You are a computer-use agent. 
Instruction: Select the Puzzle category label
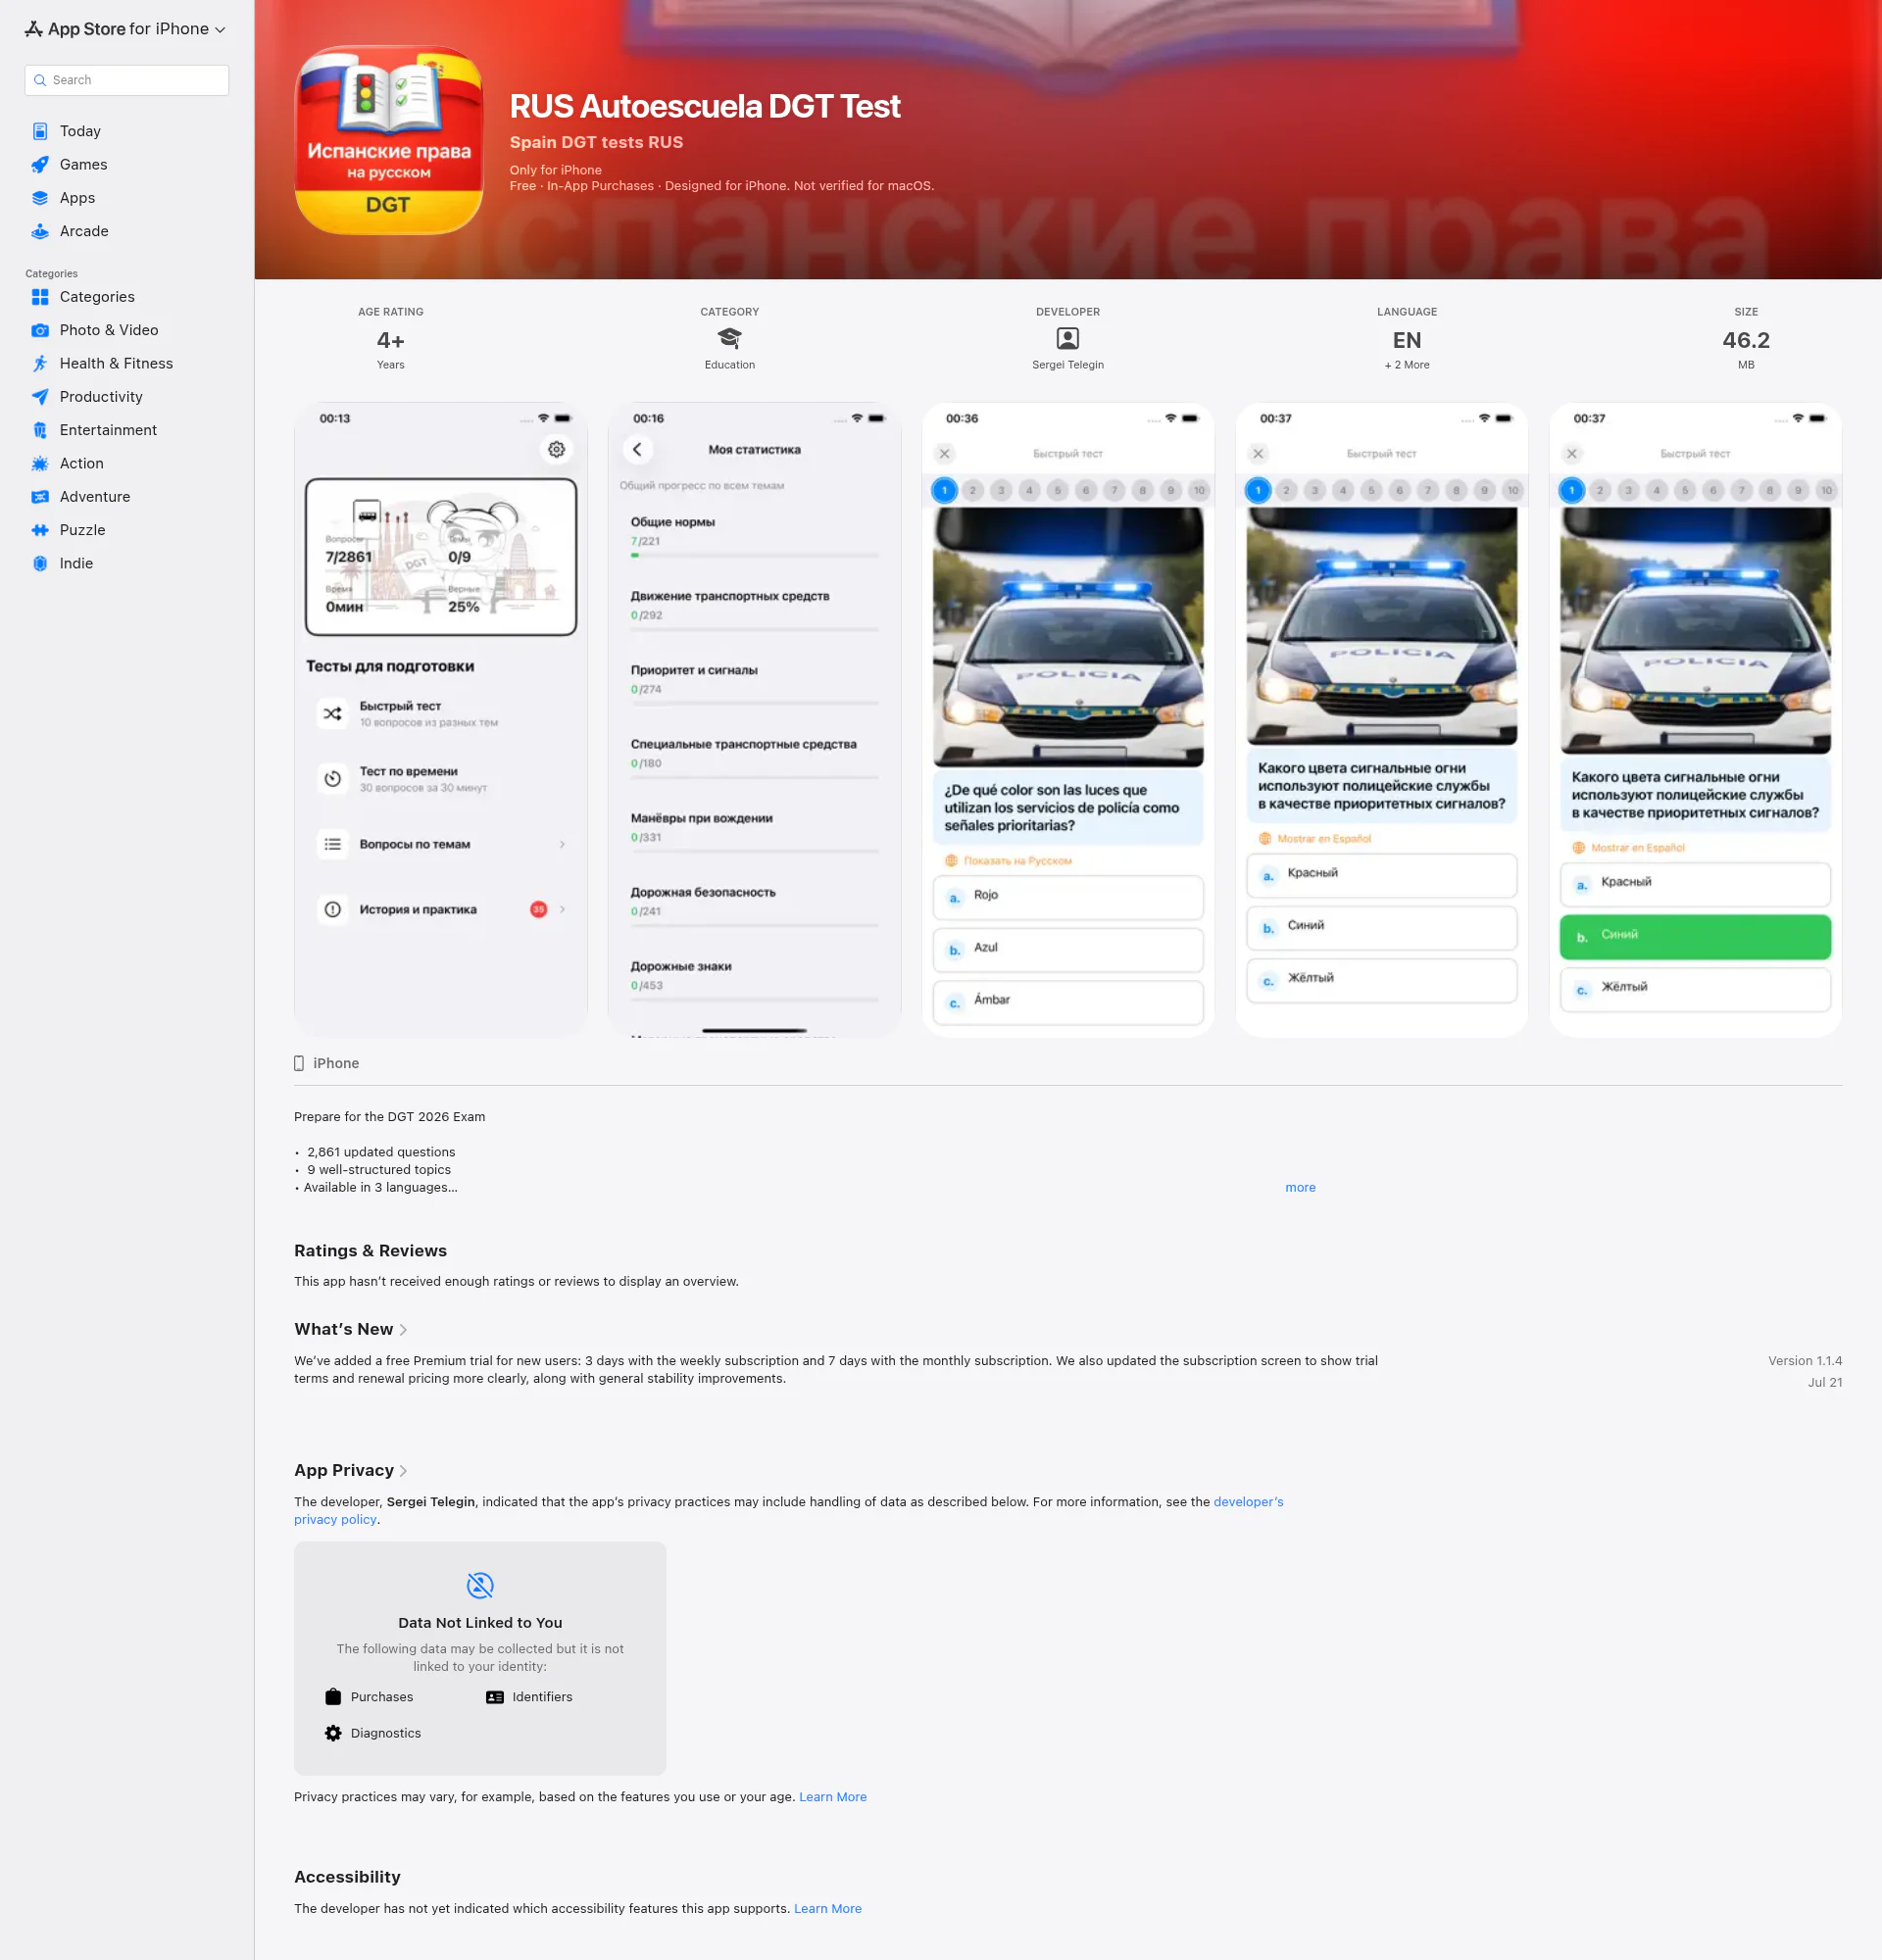[82, 530]
